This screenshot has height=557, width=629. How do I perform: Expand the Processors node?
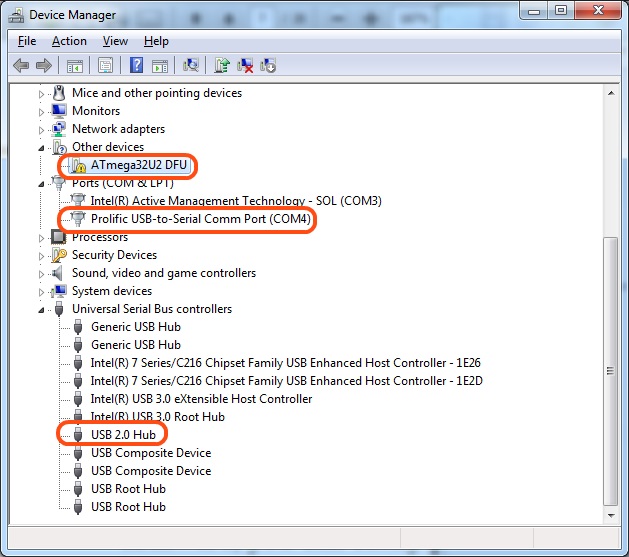pyautogui.click(x=41, y=238)
